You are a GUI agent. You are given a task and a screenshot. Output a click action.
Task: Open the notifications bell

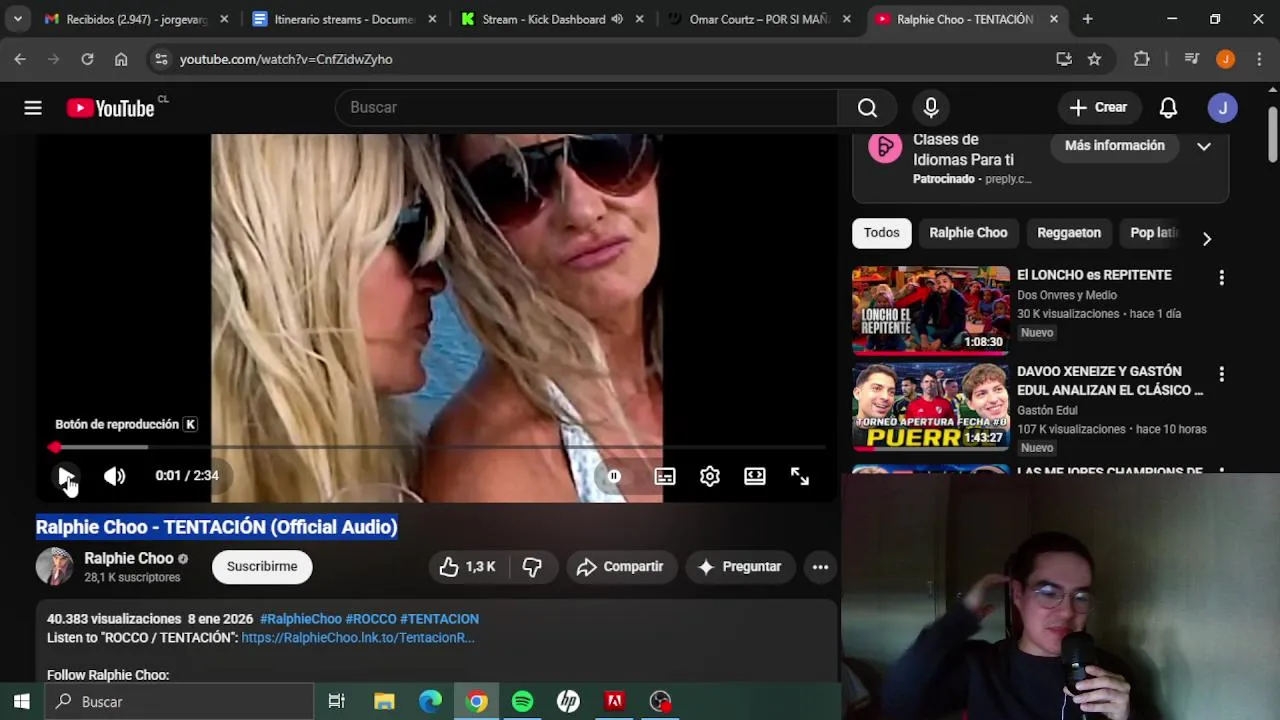pyautogui.click(x=1168, y=107)
